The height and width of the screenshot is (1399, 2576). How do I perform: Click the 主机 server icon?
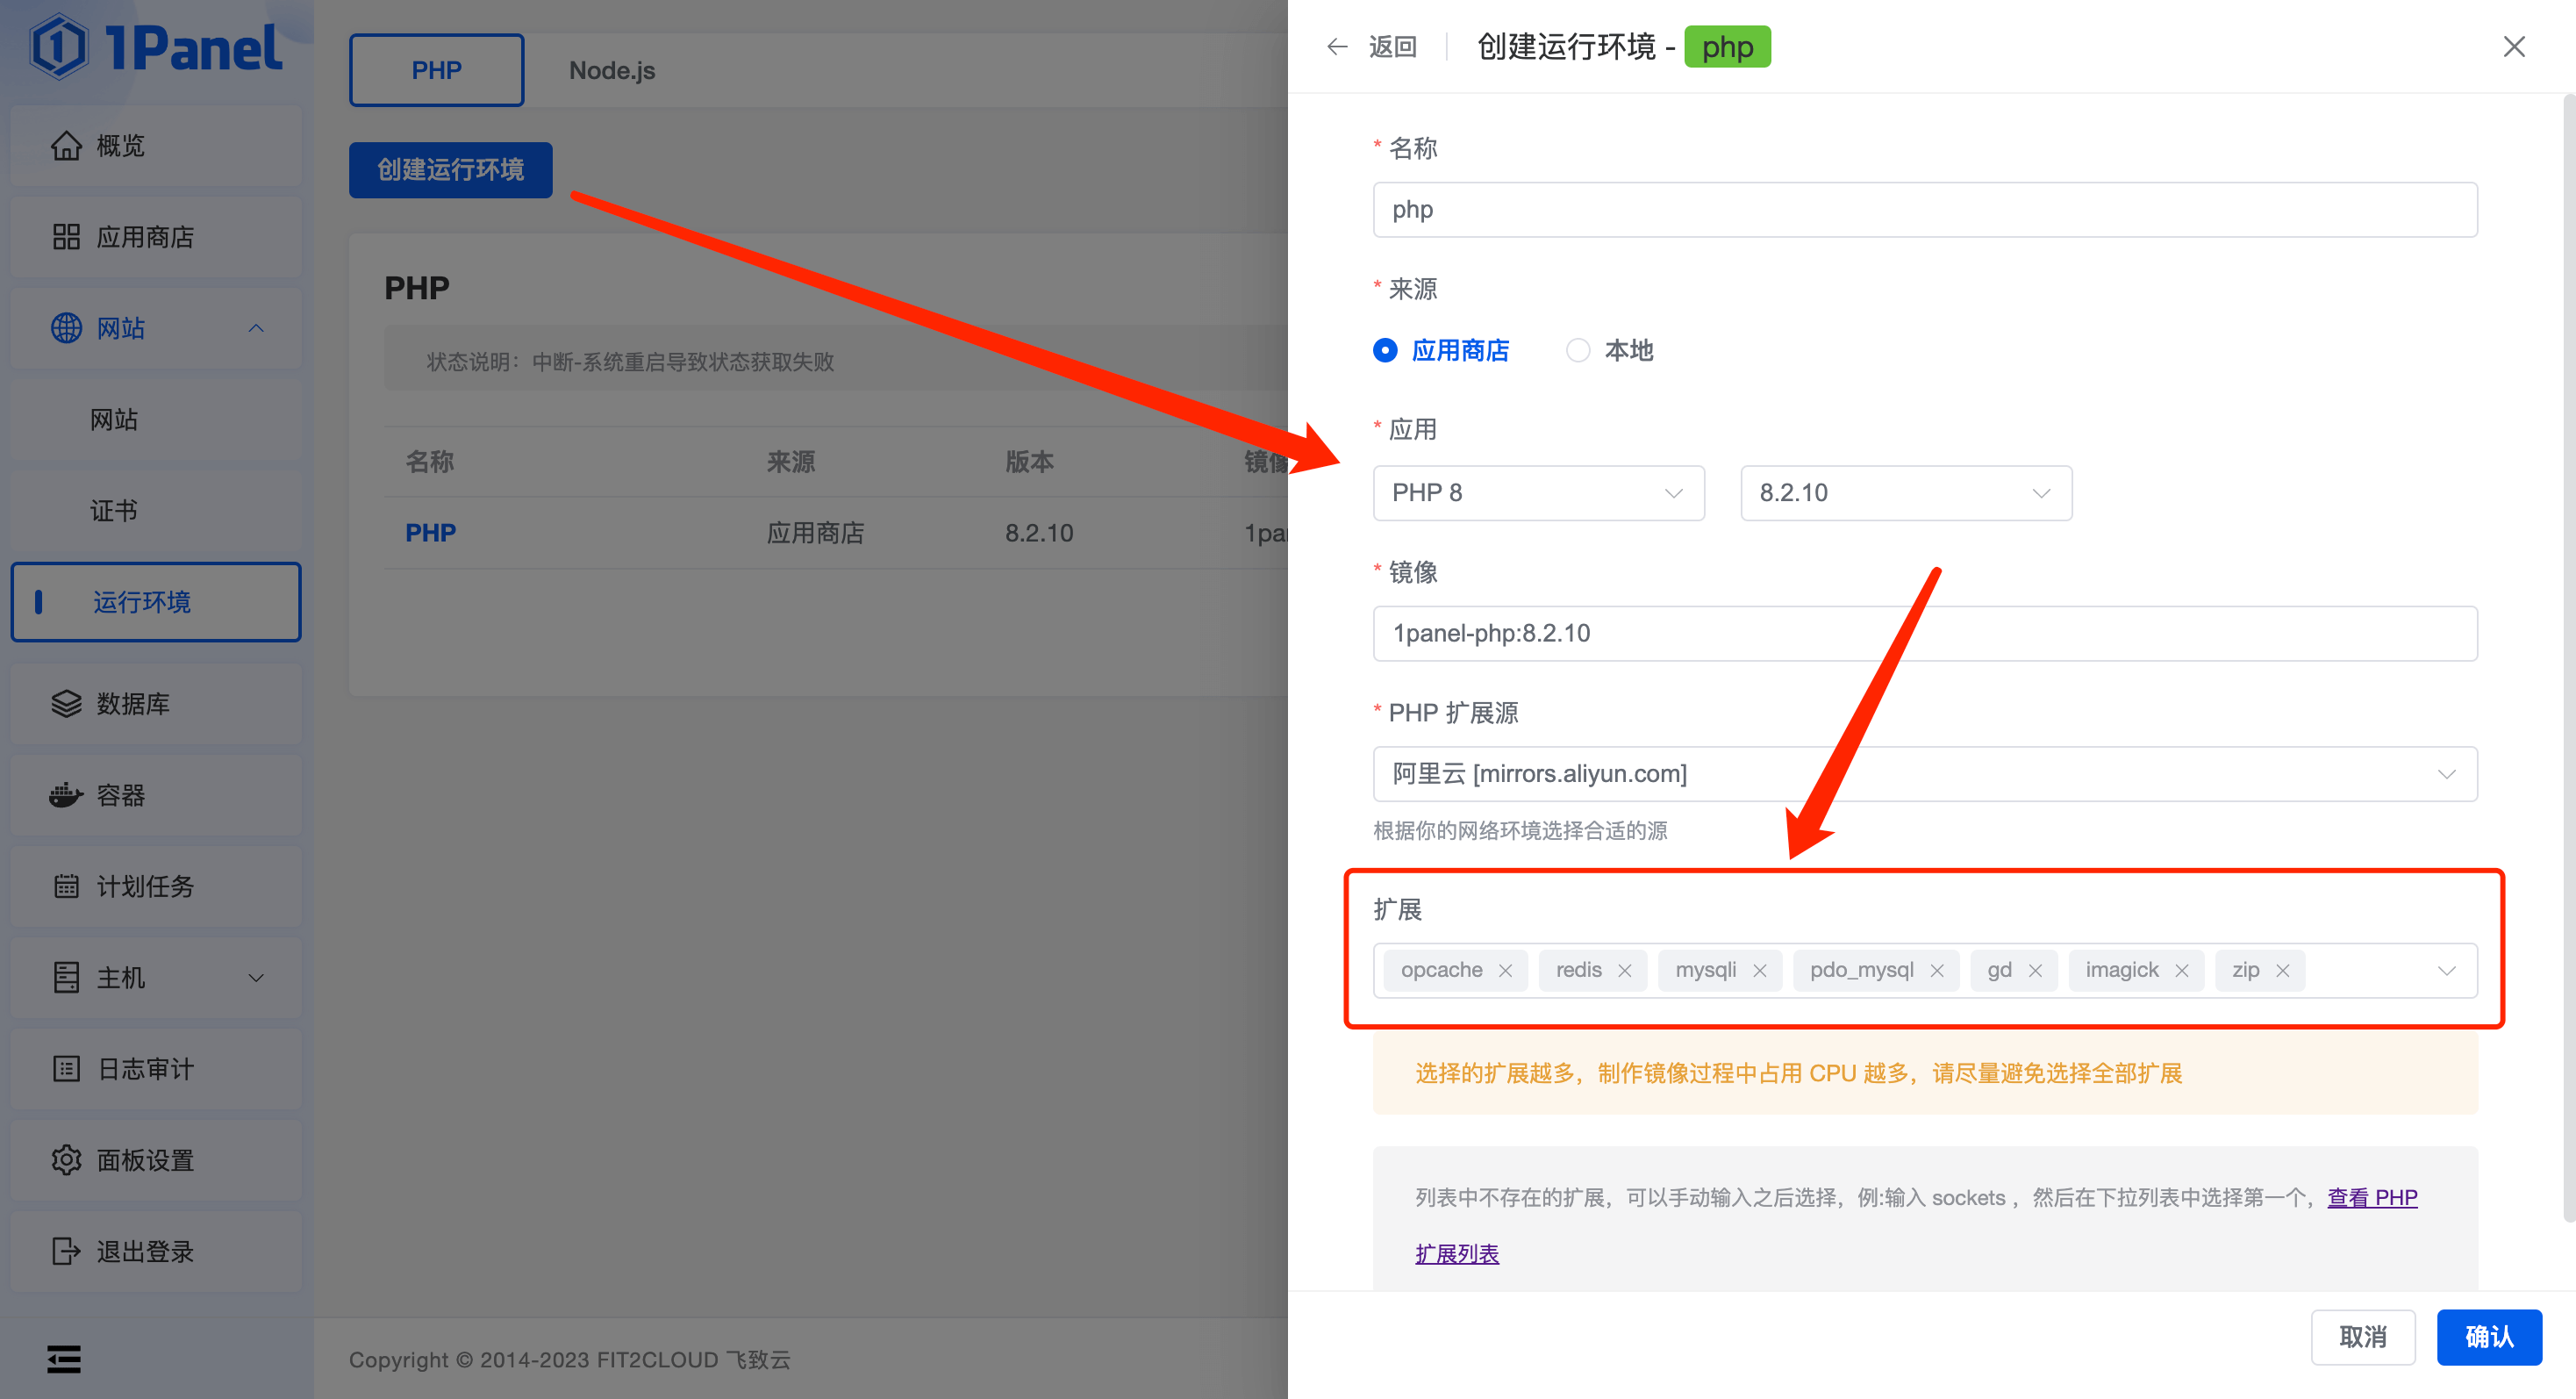point(66,977)
